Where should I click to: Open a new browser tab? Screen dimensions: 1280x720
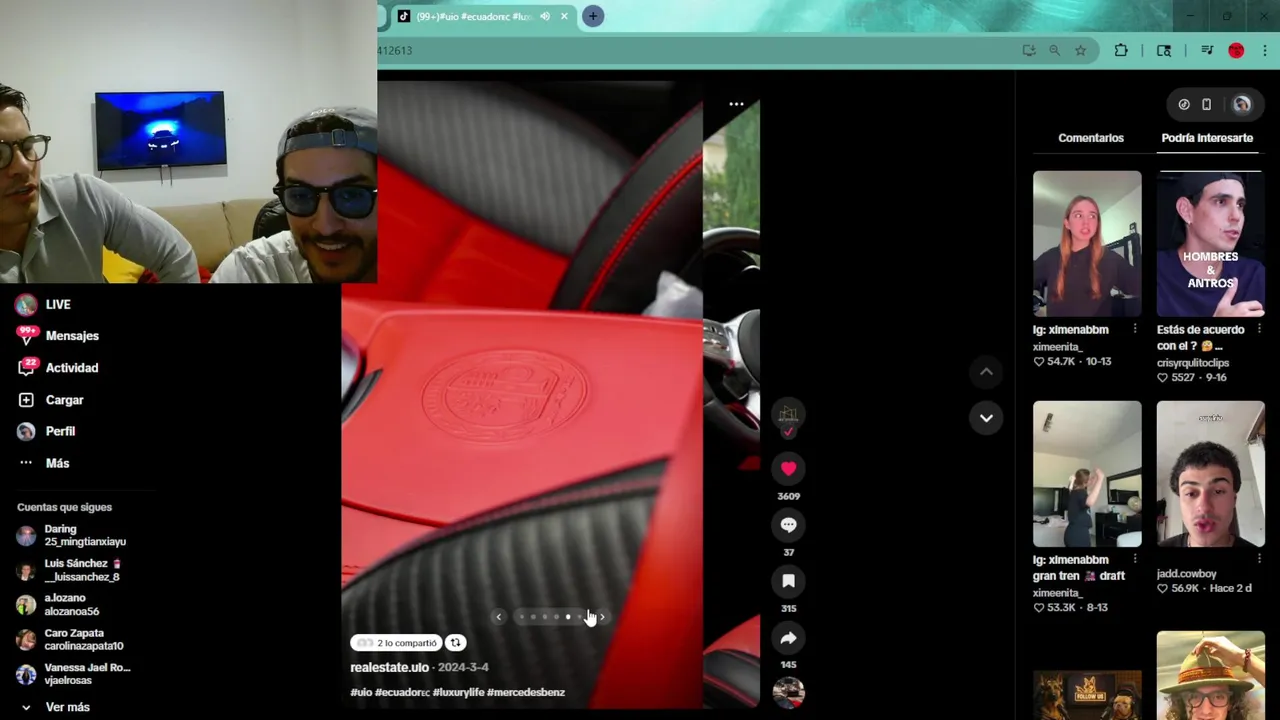point(593,16)
